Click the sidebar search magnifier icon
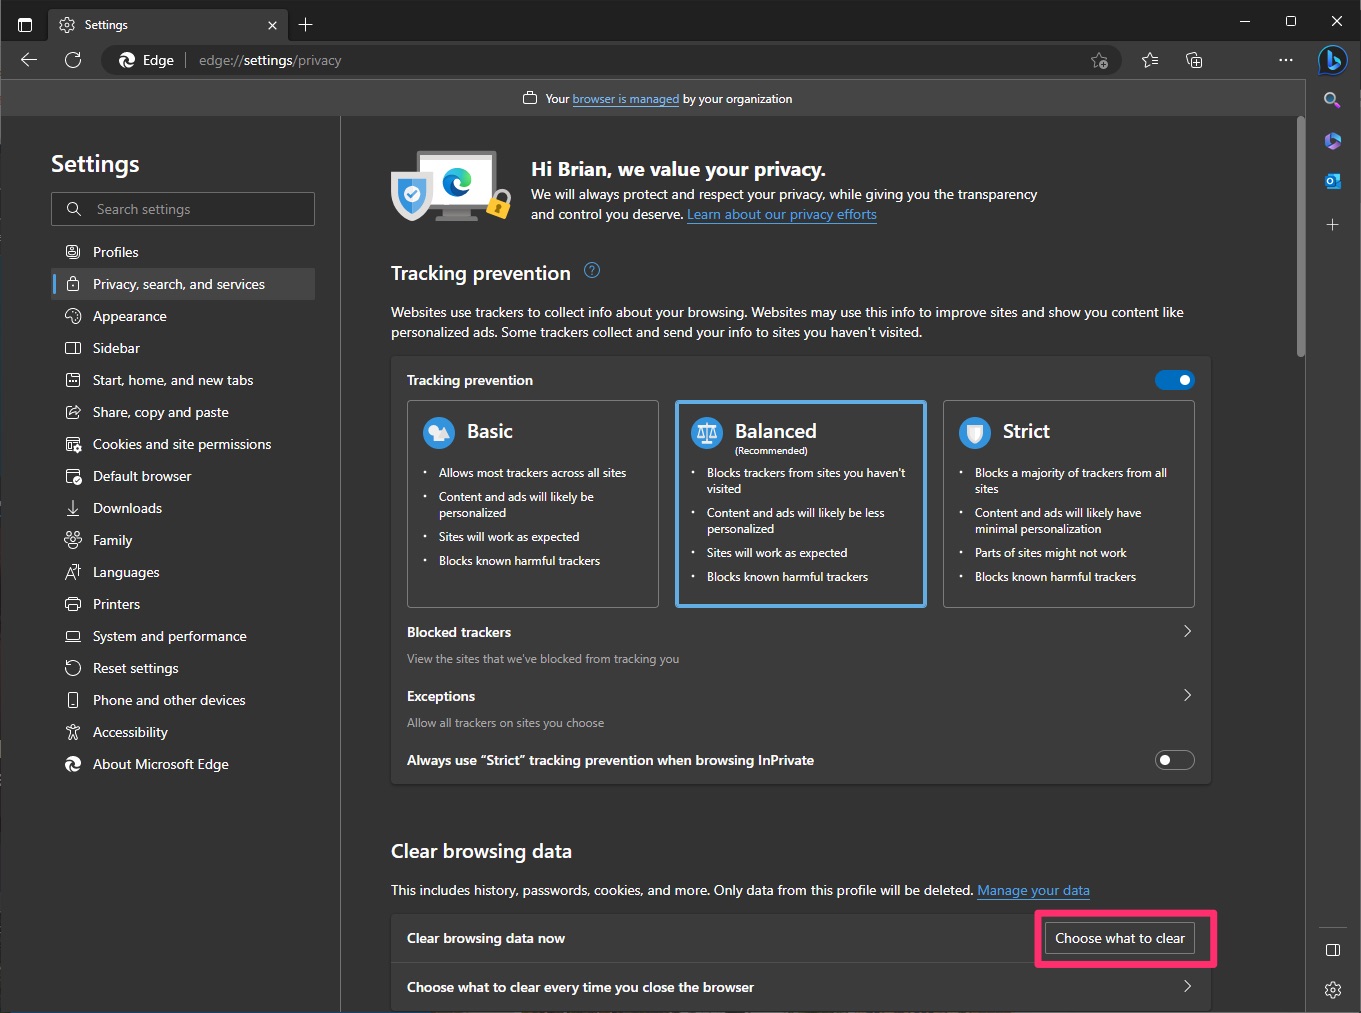 click(x=1332, y=100)
